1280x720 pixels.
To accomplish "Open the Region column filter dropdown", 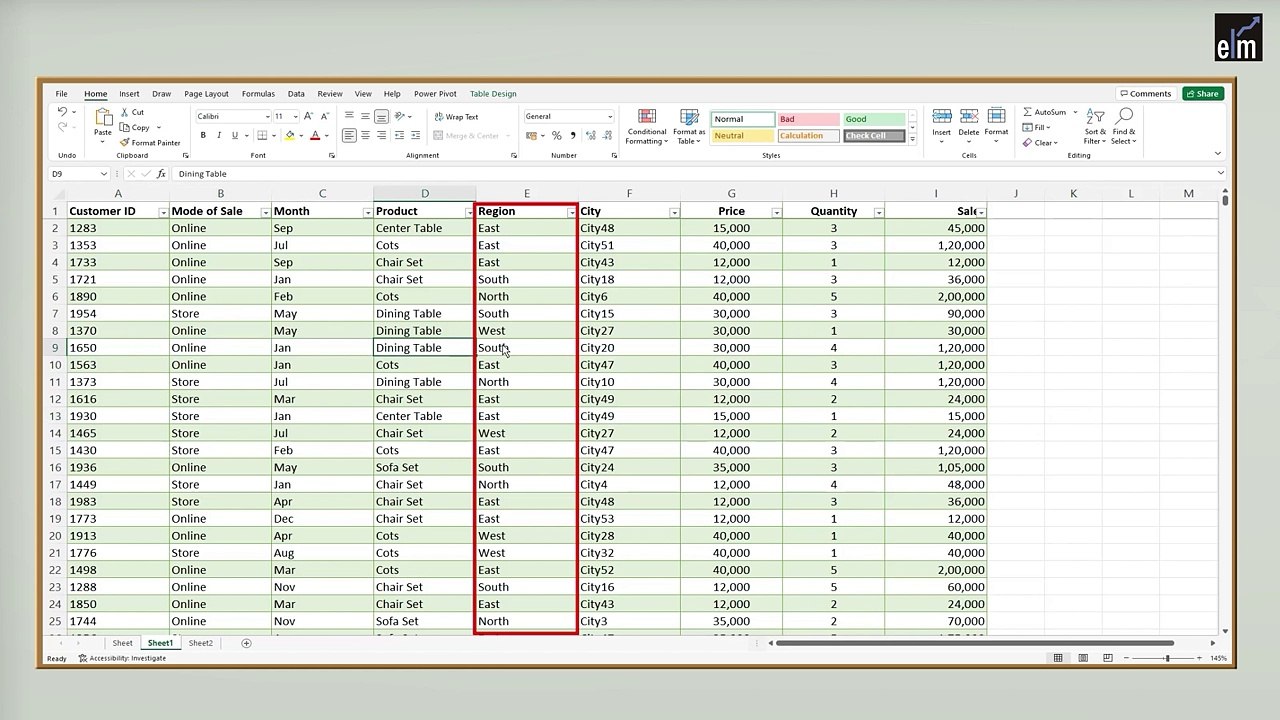I will (572, 212).
